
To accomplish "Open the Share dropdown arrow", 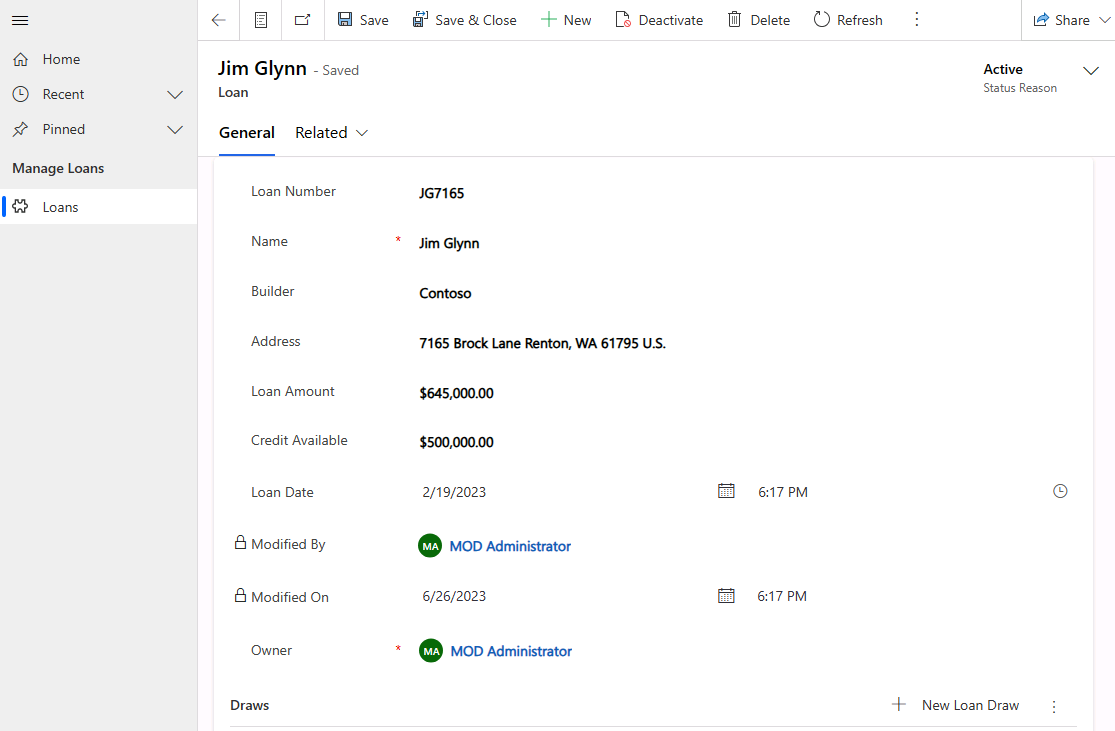I will coord(1106,19).
